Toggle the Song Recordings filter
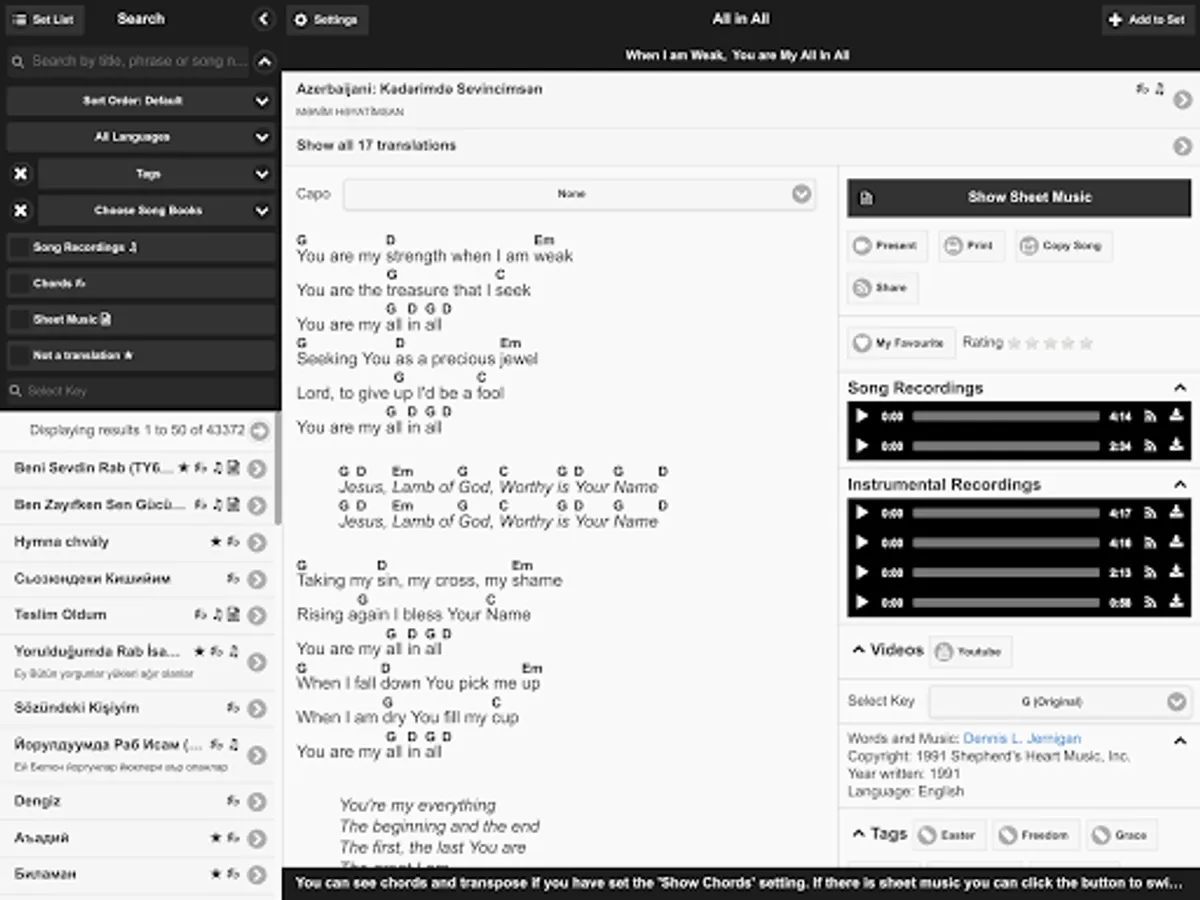Viewport: 1200px width, 900px height. click(x=140, y=247)
